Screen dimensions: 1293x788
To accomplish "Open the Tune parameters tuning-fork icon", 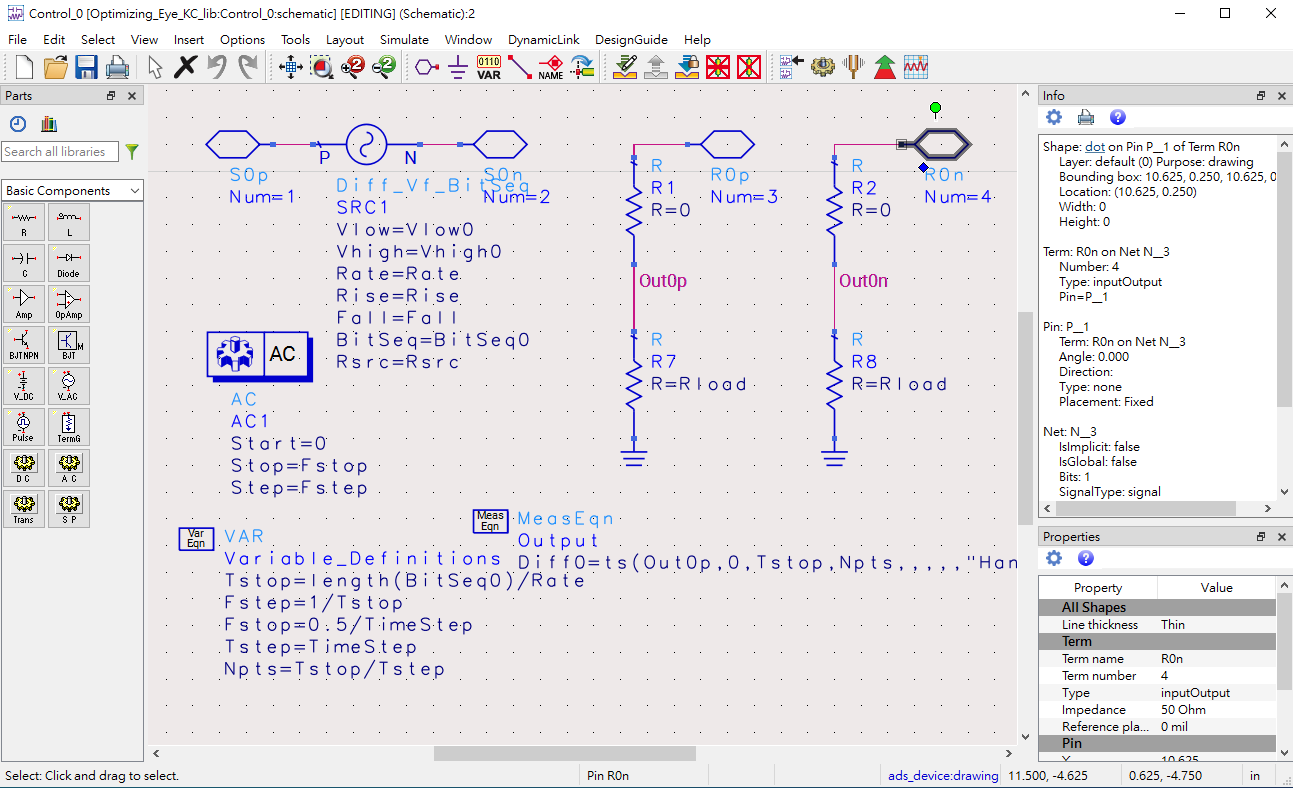I will click(x=853, y=67).
